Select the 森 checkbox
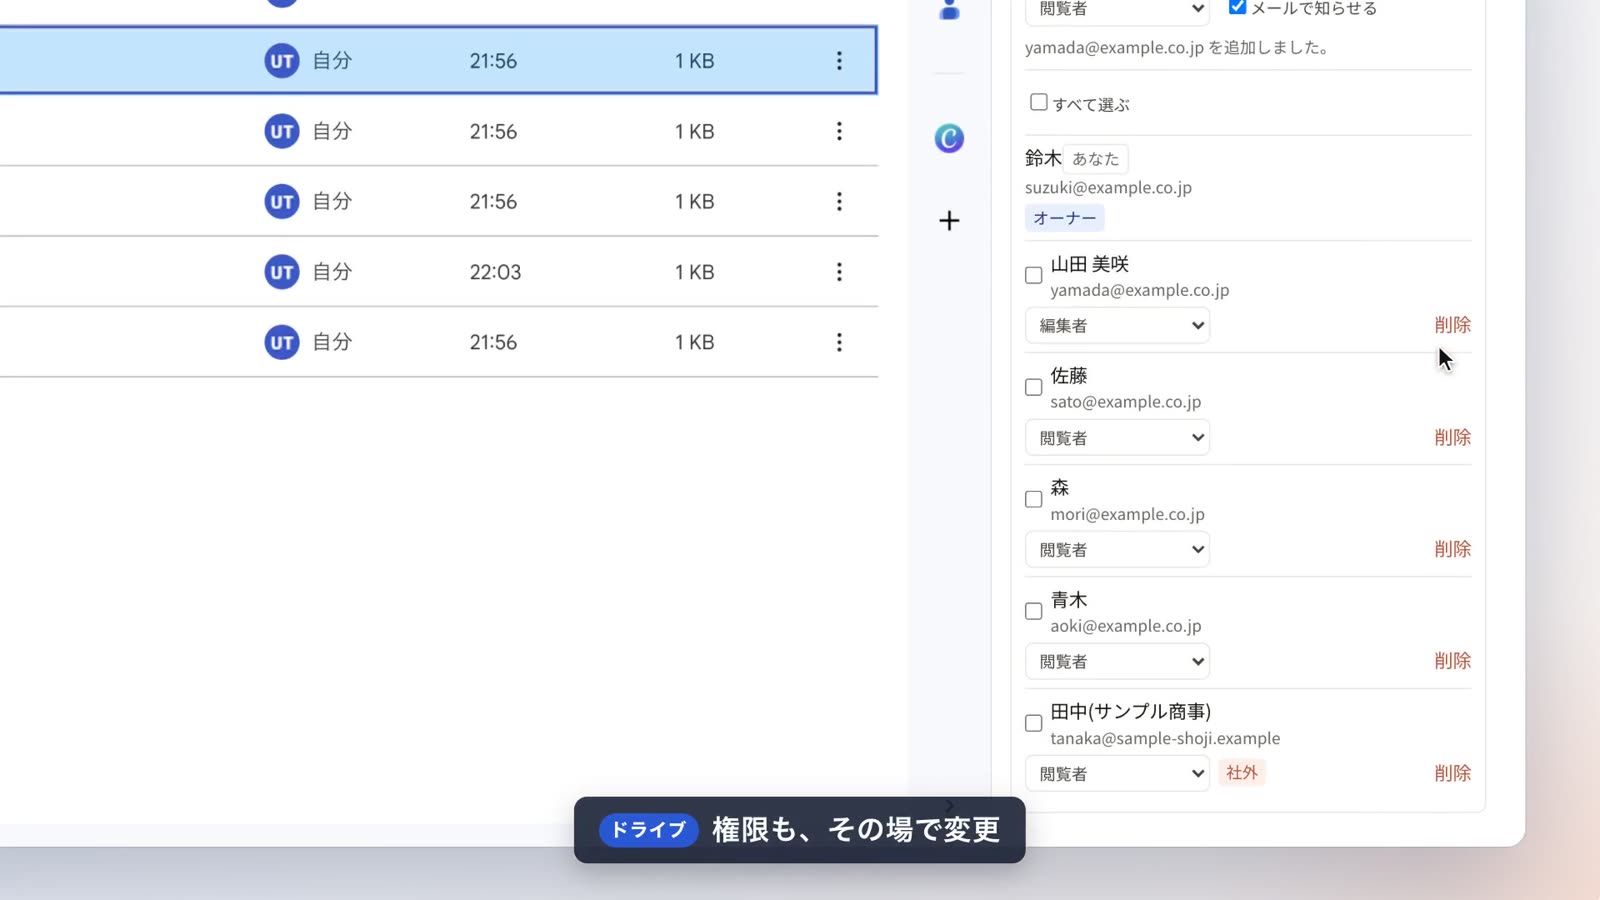Image resolution: width=1600 pixels, height=900 pixels. tap(1034, 499)
